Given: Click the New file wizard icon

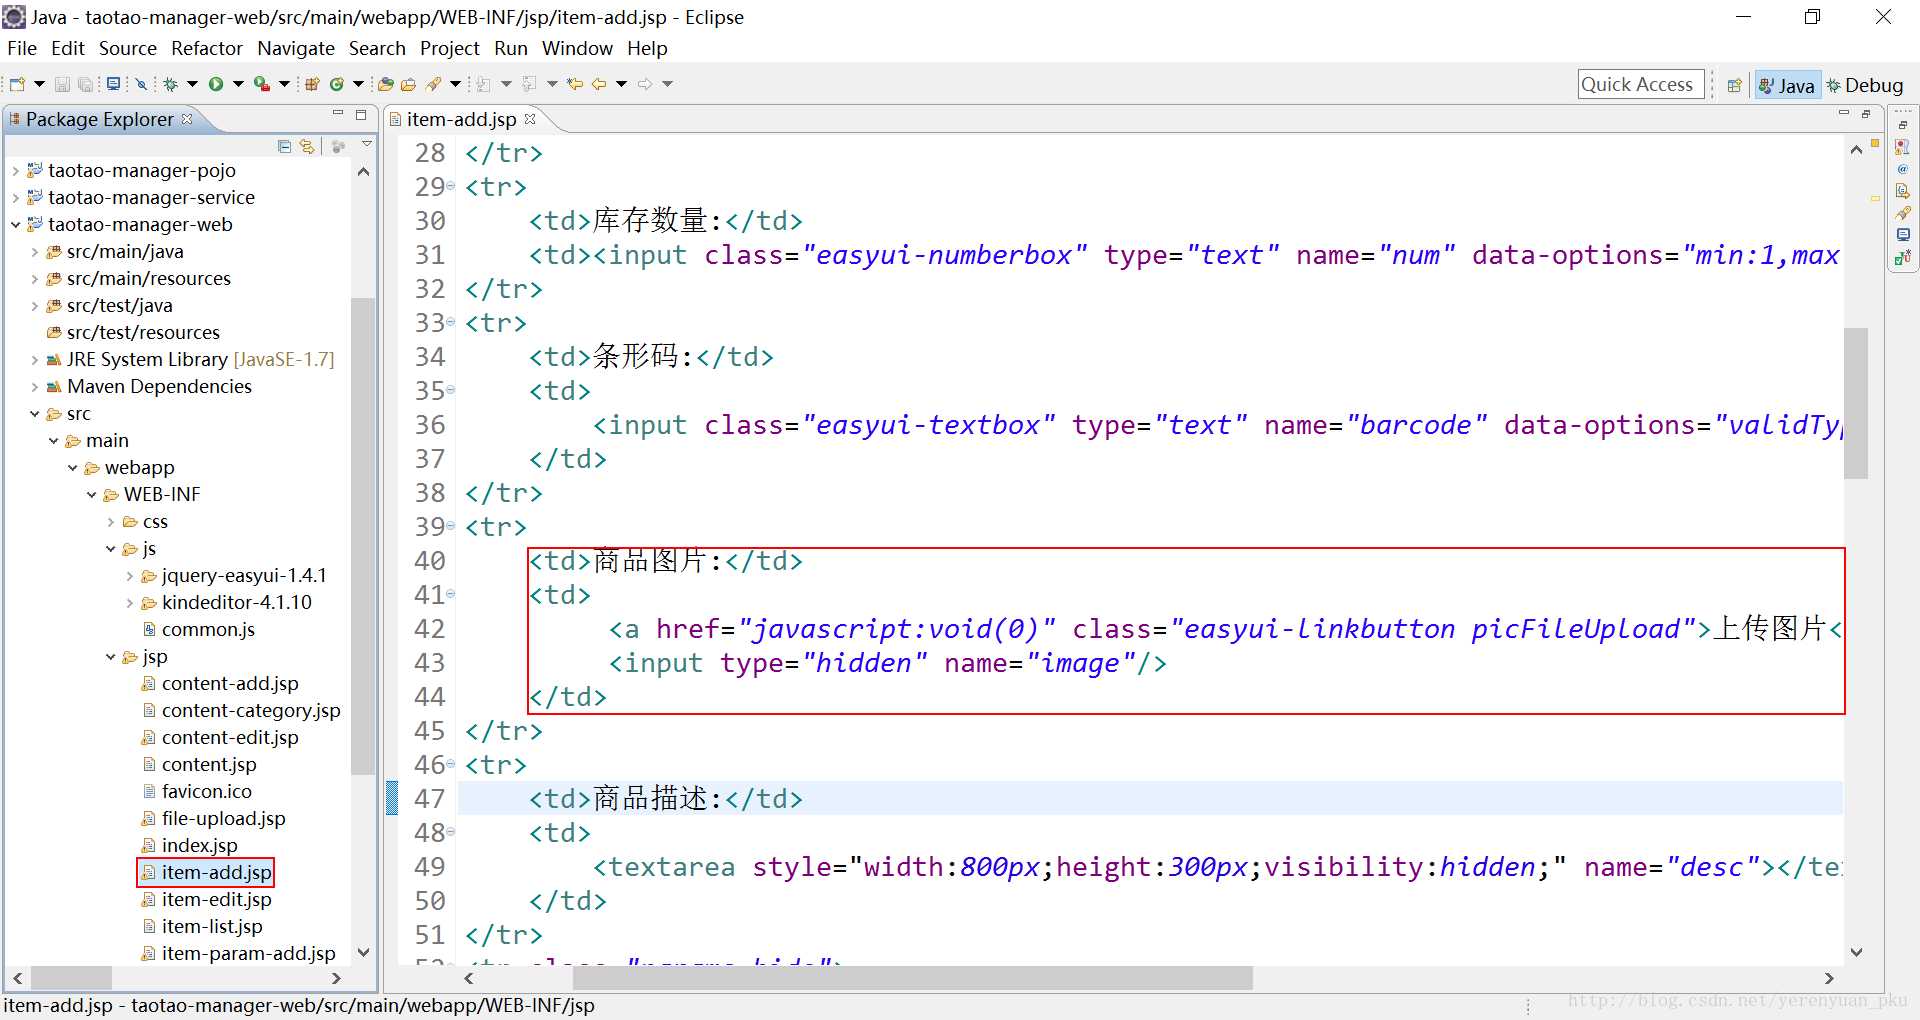Looking at the screenshot, I should tap(17, 84).
